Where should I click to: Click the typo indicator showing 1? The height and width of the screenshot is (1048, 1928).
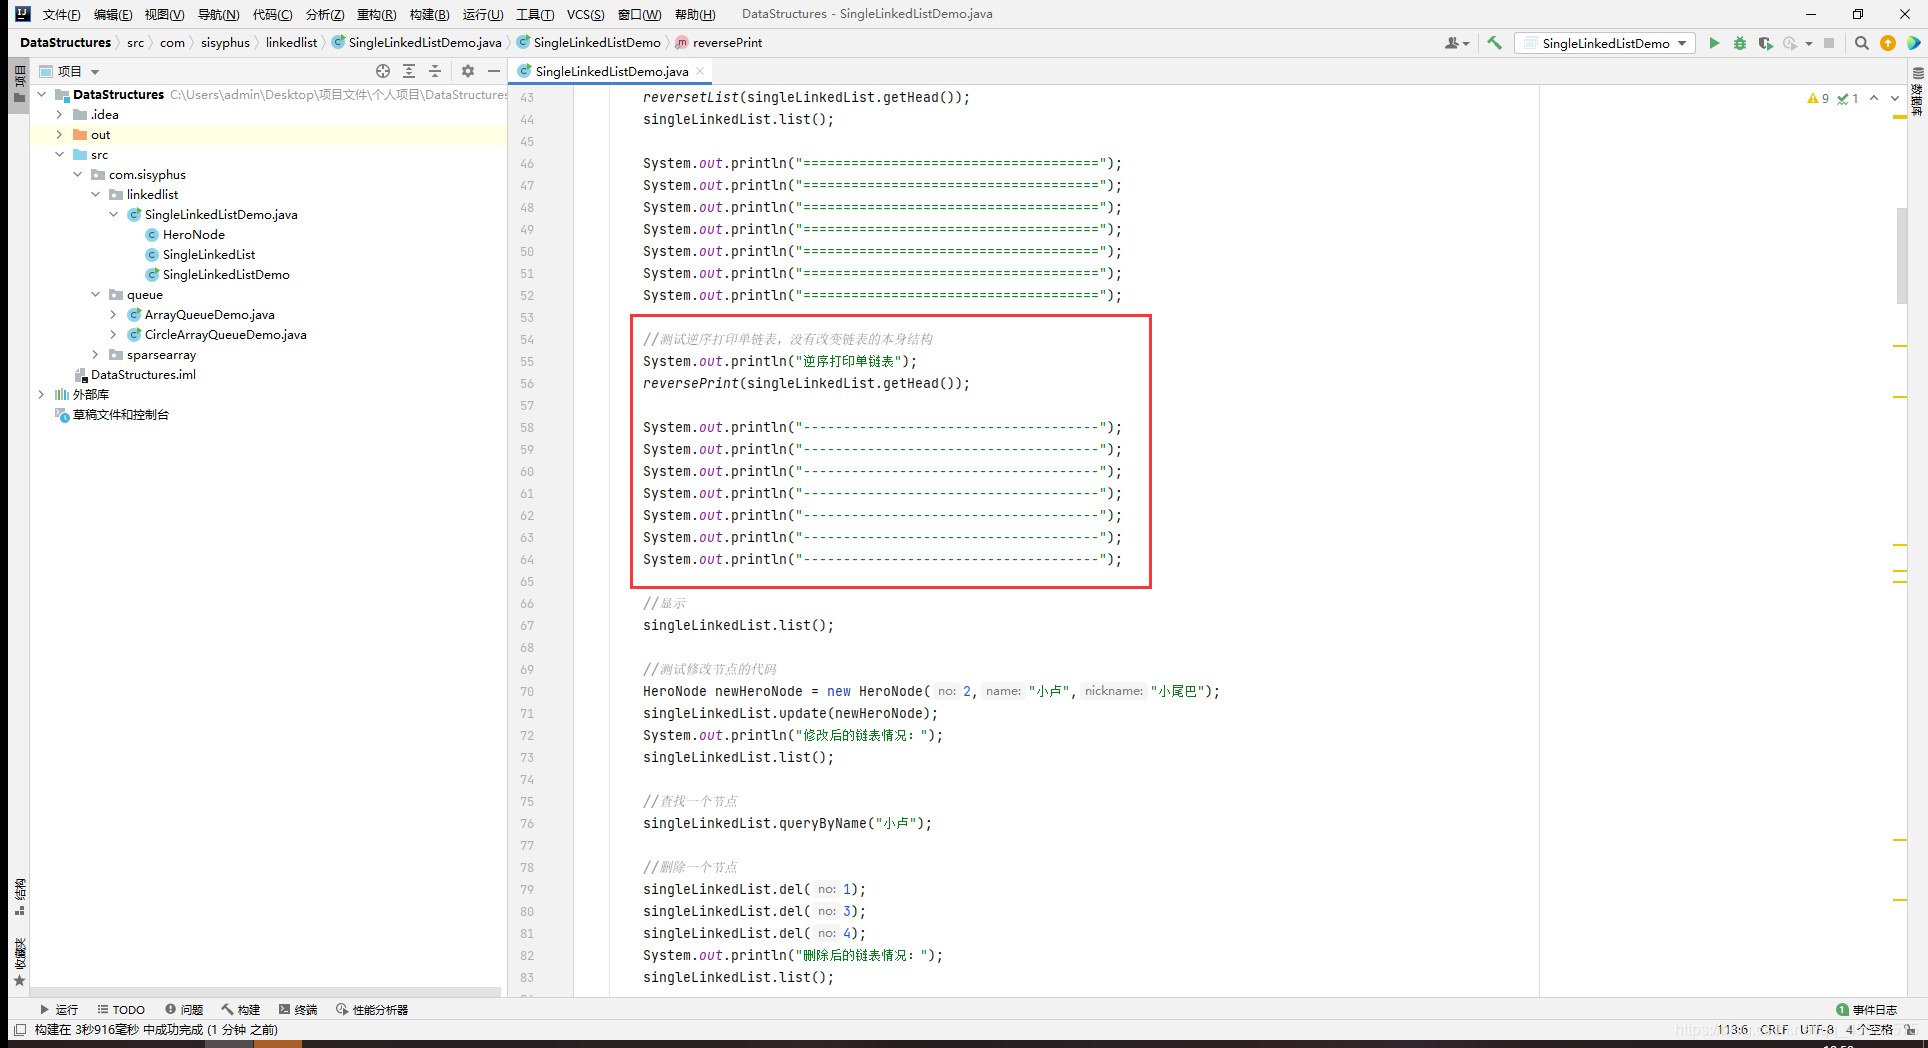(x=1848, y=98)
